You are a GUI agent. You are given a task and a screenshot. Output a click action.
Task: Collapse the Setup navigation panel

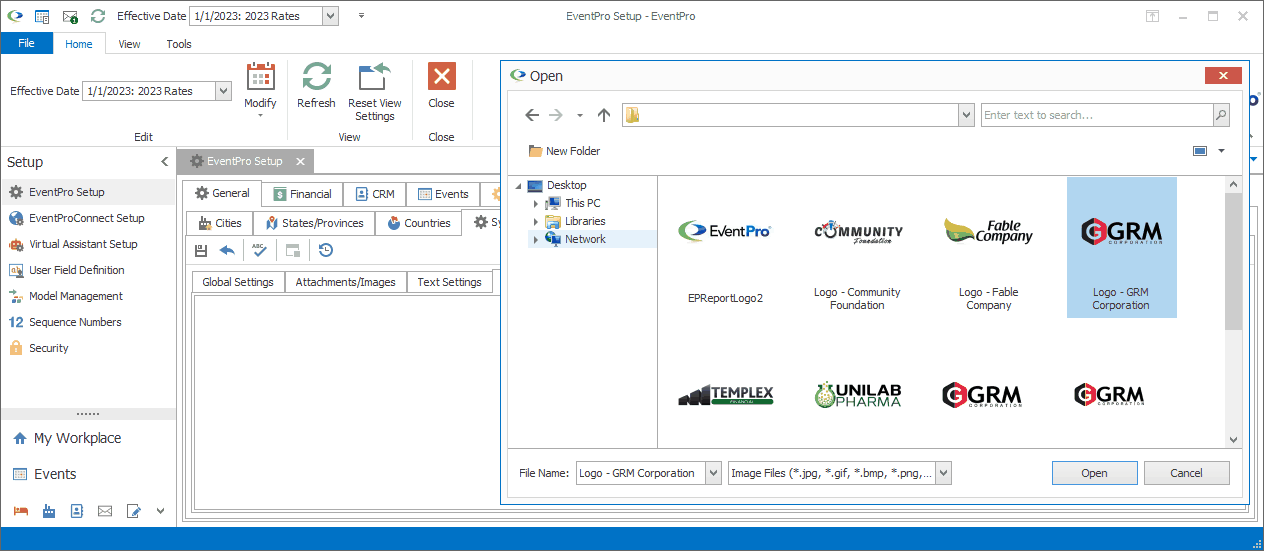coord(165,162)
